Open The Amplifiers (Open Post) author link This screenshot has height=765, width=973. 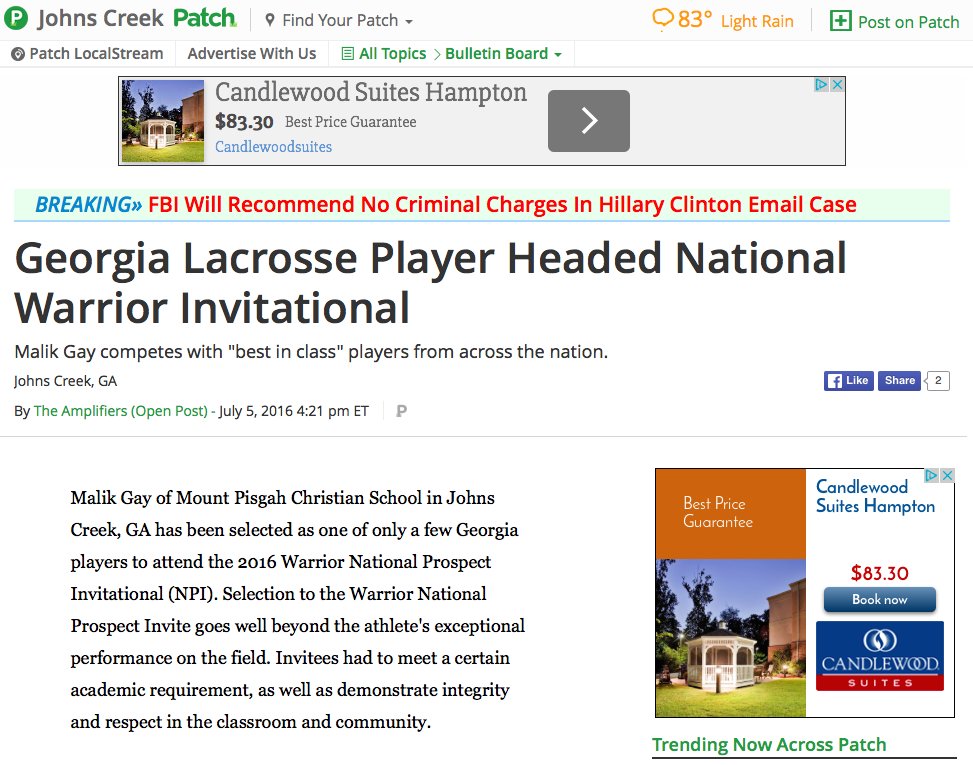click(x=121, y=411)
